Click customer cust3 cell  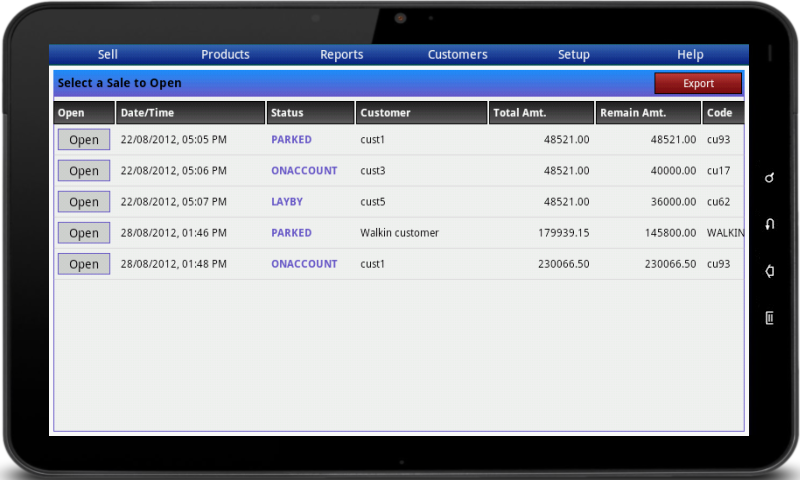[x=373, y=170]
